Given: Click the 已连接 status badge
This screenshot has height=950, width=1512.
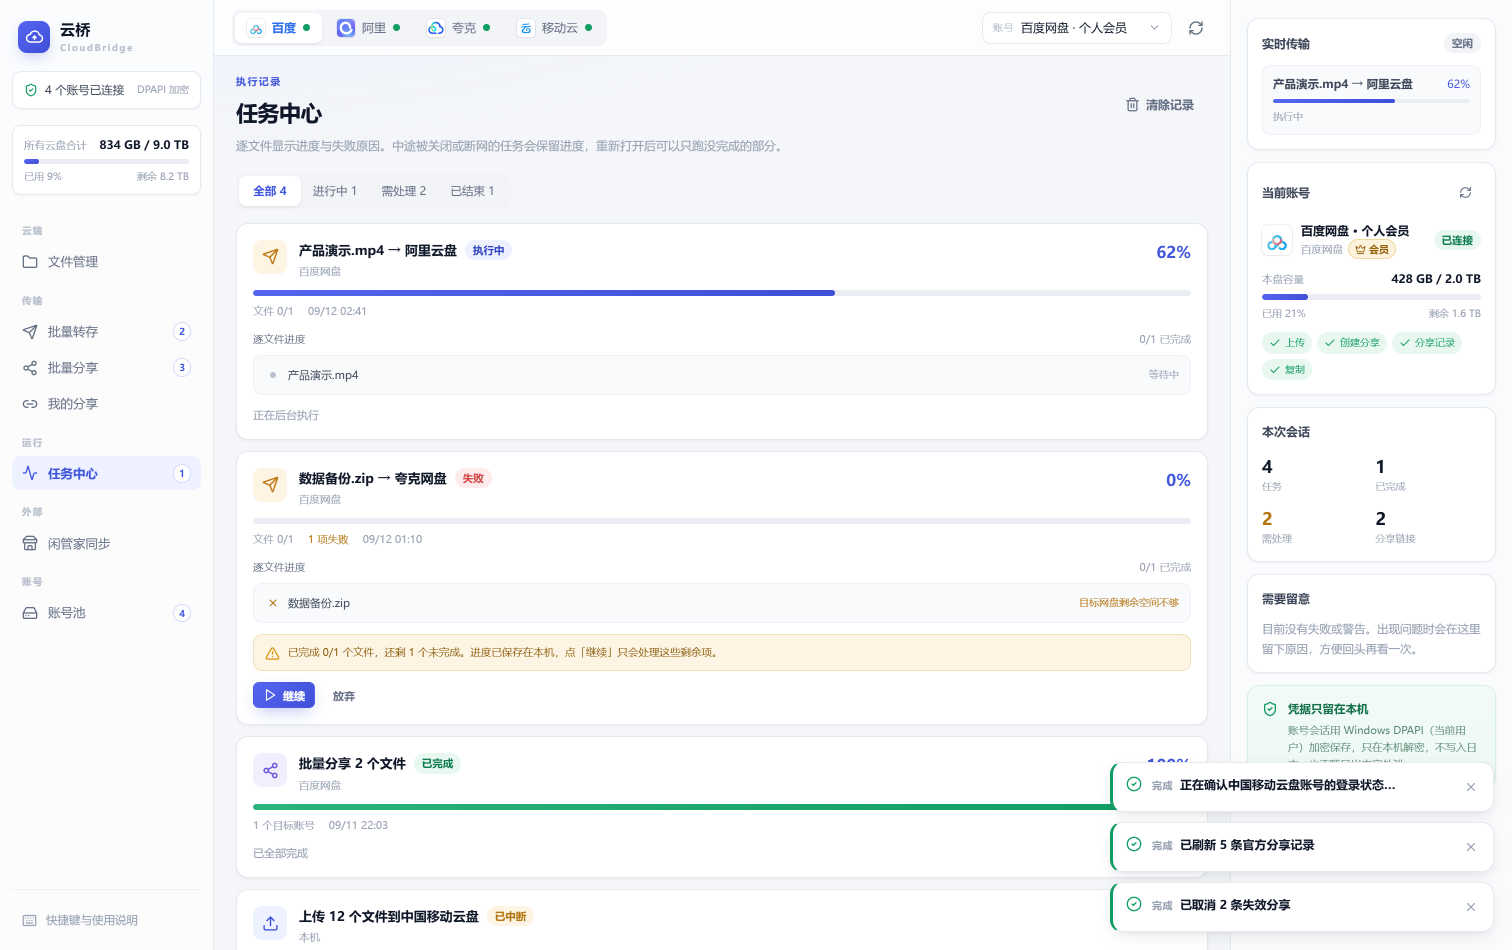Looking at the screenshot, I should click(1457, 241).
